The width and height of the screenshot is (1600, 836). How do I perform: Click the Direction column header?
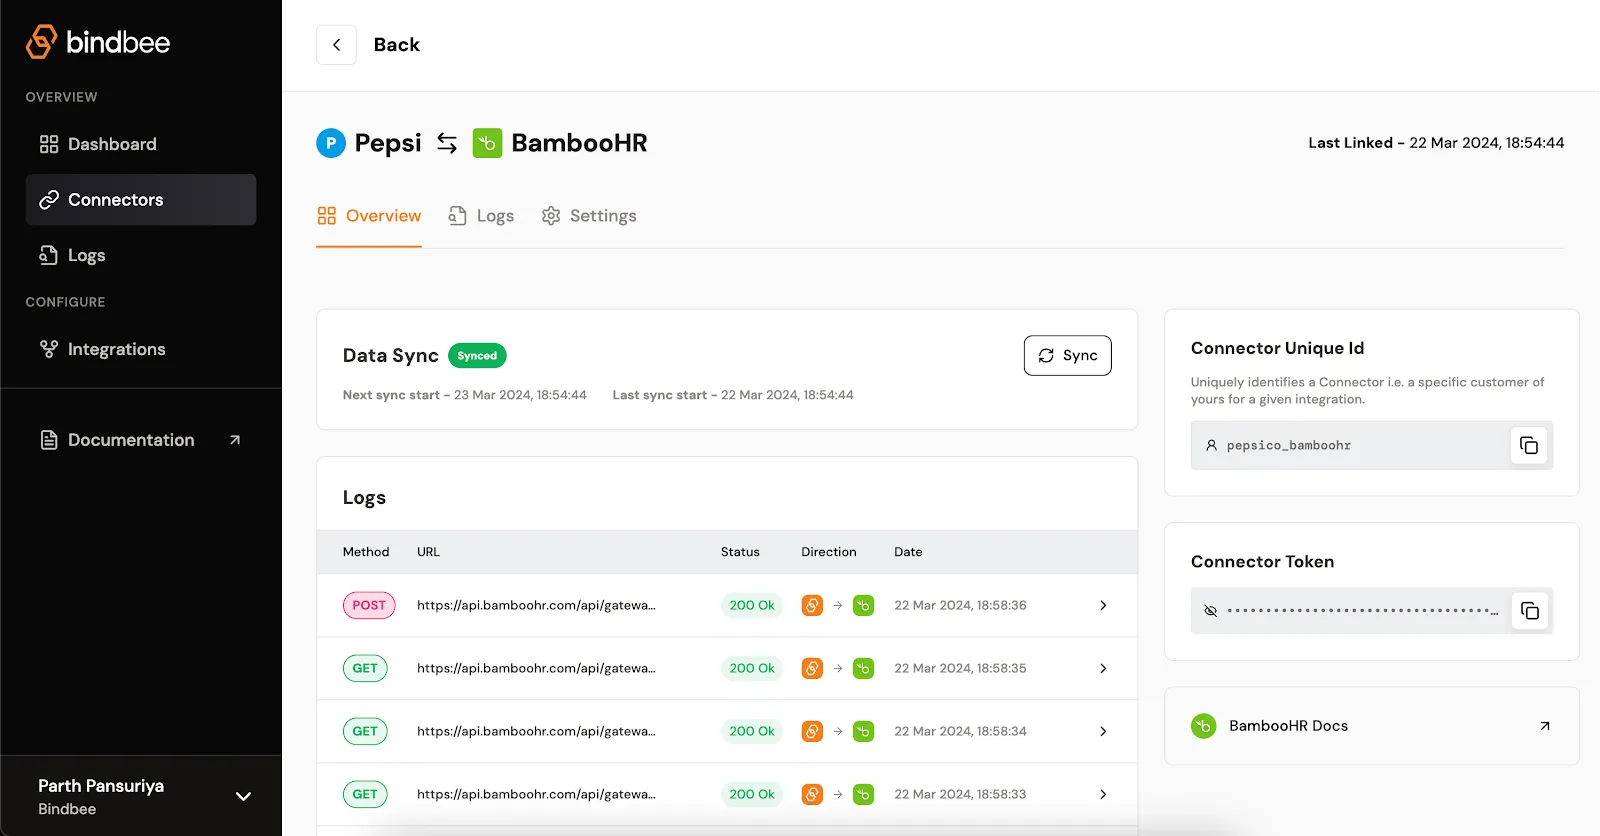tap(829, 552)
